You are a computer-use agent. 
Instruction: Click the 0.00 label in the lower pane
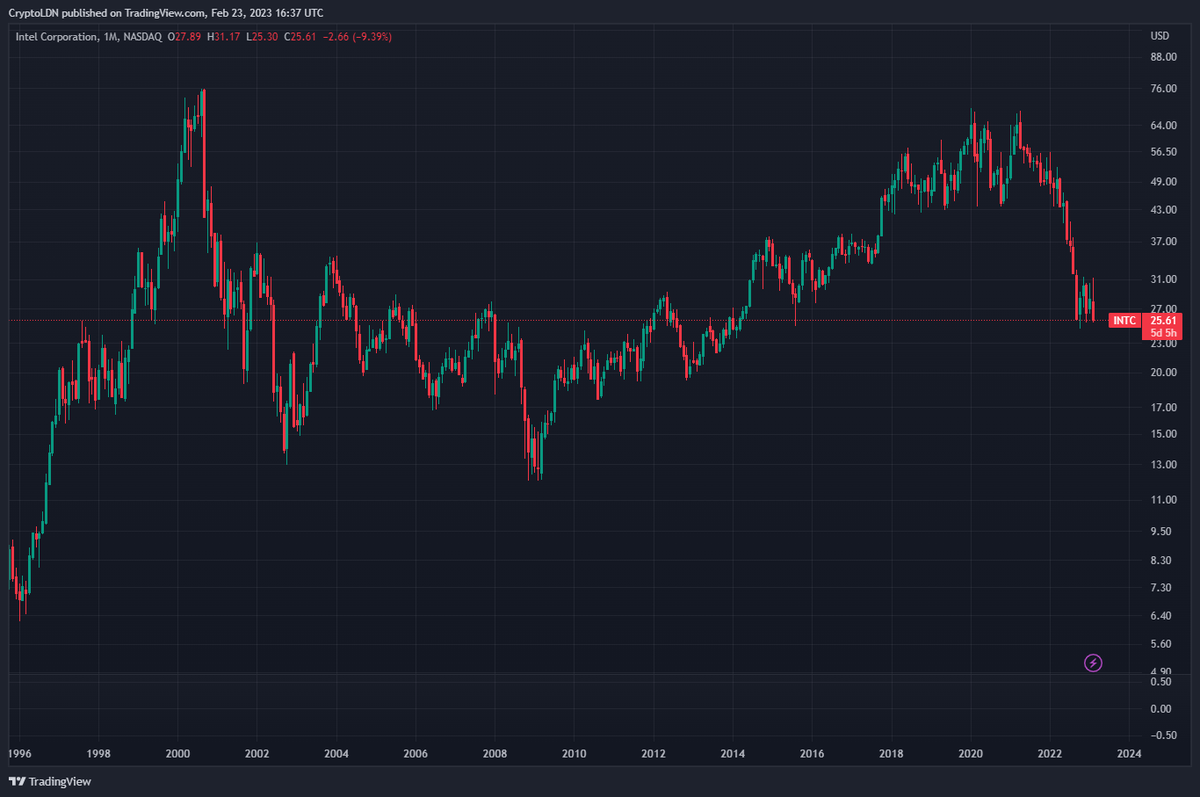click(x=1160, y=709)
